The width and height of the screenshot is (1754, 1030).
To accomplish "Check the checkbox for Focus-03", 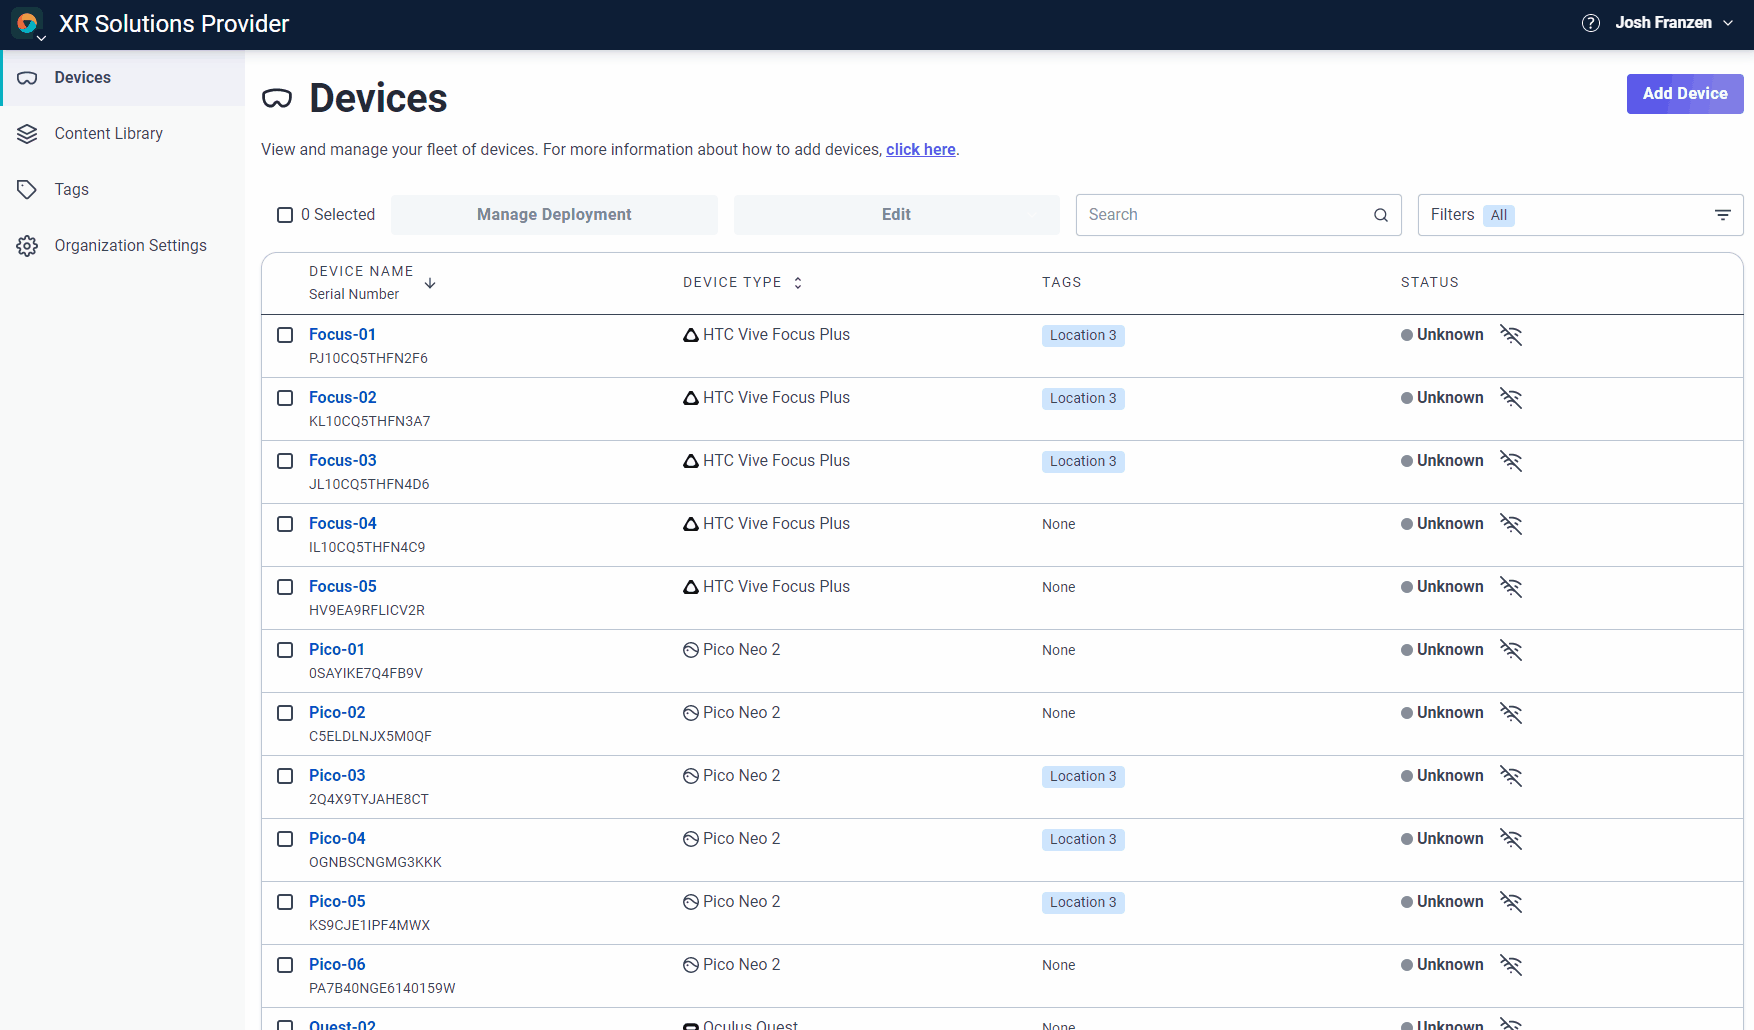I will [x=285, y=461].
